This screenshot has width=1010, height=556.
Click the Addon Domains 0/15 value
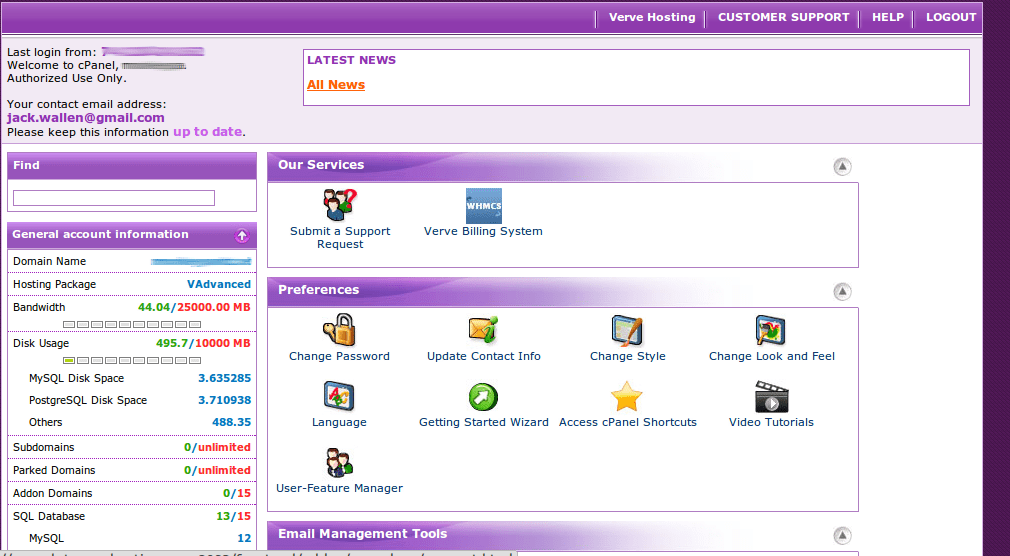click(236, 494)
